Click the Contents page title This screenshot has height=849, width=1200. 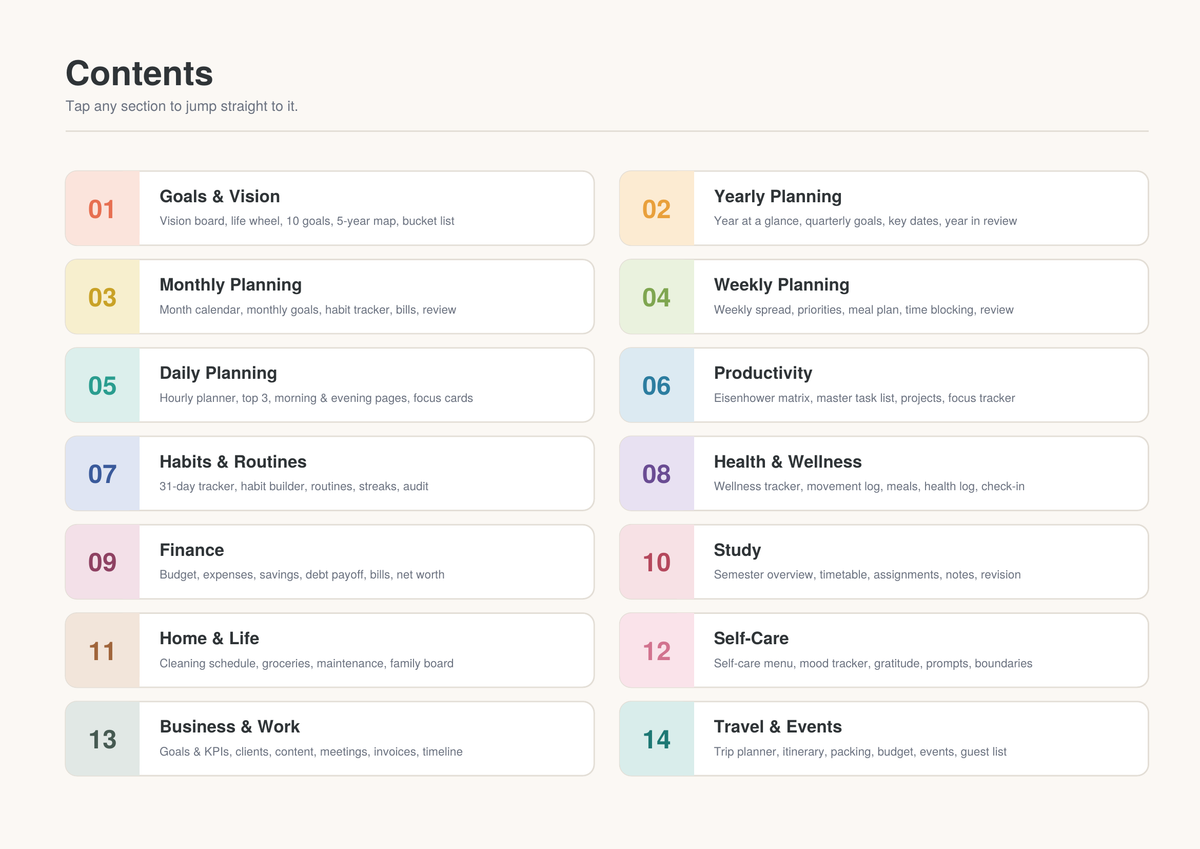pyautogui.click(x=139, y=74)
